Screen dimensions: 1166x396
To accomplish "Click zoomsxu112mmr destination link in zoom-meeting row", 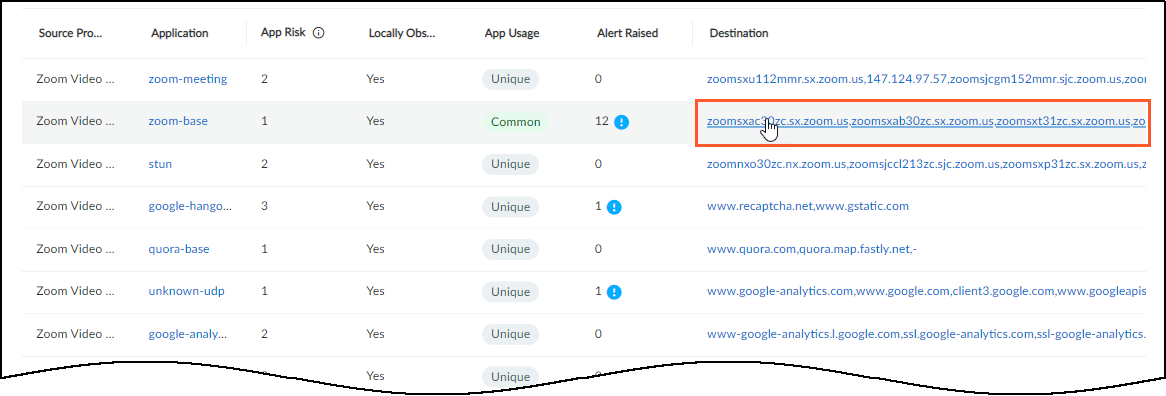I will [x=785, y=79].
